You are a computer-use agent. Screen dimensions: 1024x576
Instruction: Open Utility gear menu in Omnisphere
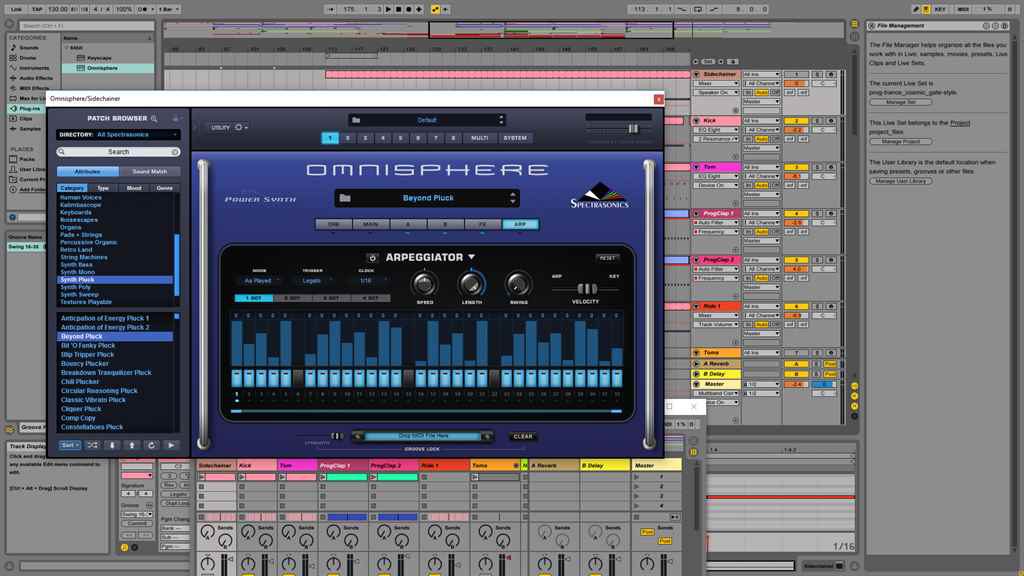(x=239, y=127)
